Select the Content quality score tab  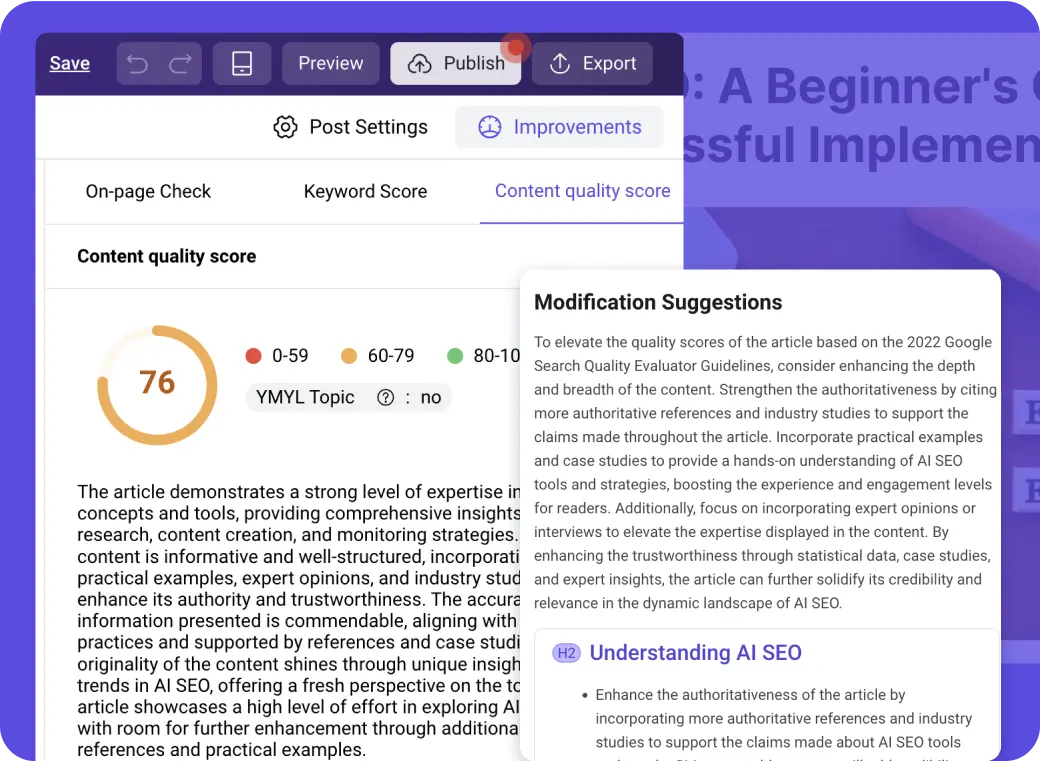click(582, 191)
